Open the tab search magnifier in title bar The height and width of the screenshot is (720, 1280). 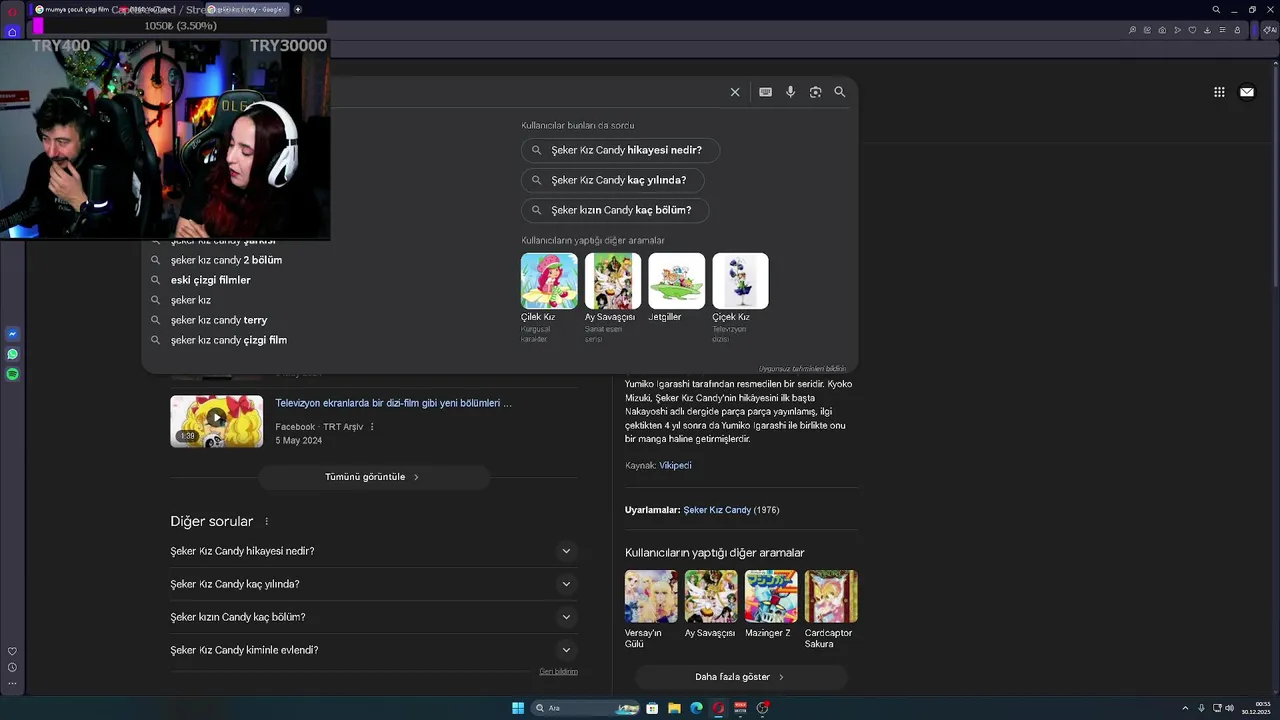1216,10
